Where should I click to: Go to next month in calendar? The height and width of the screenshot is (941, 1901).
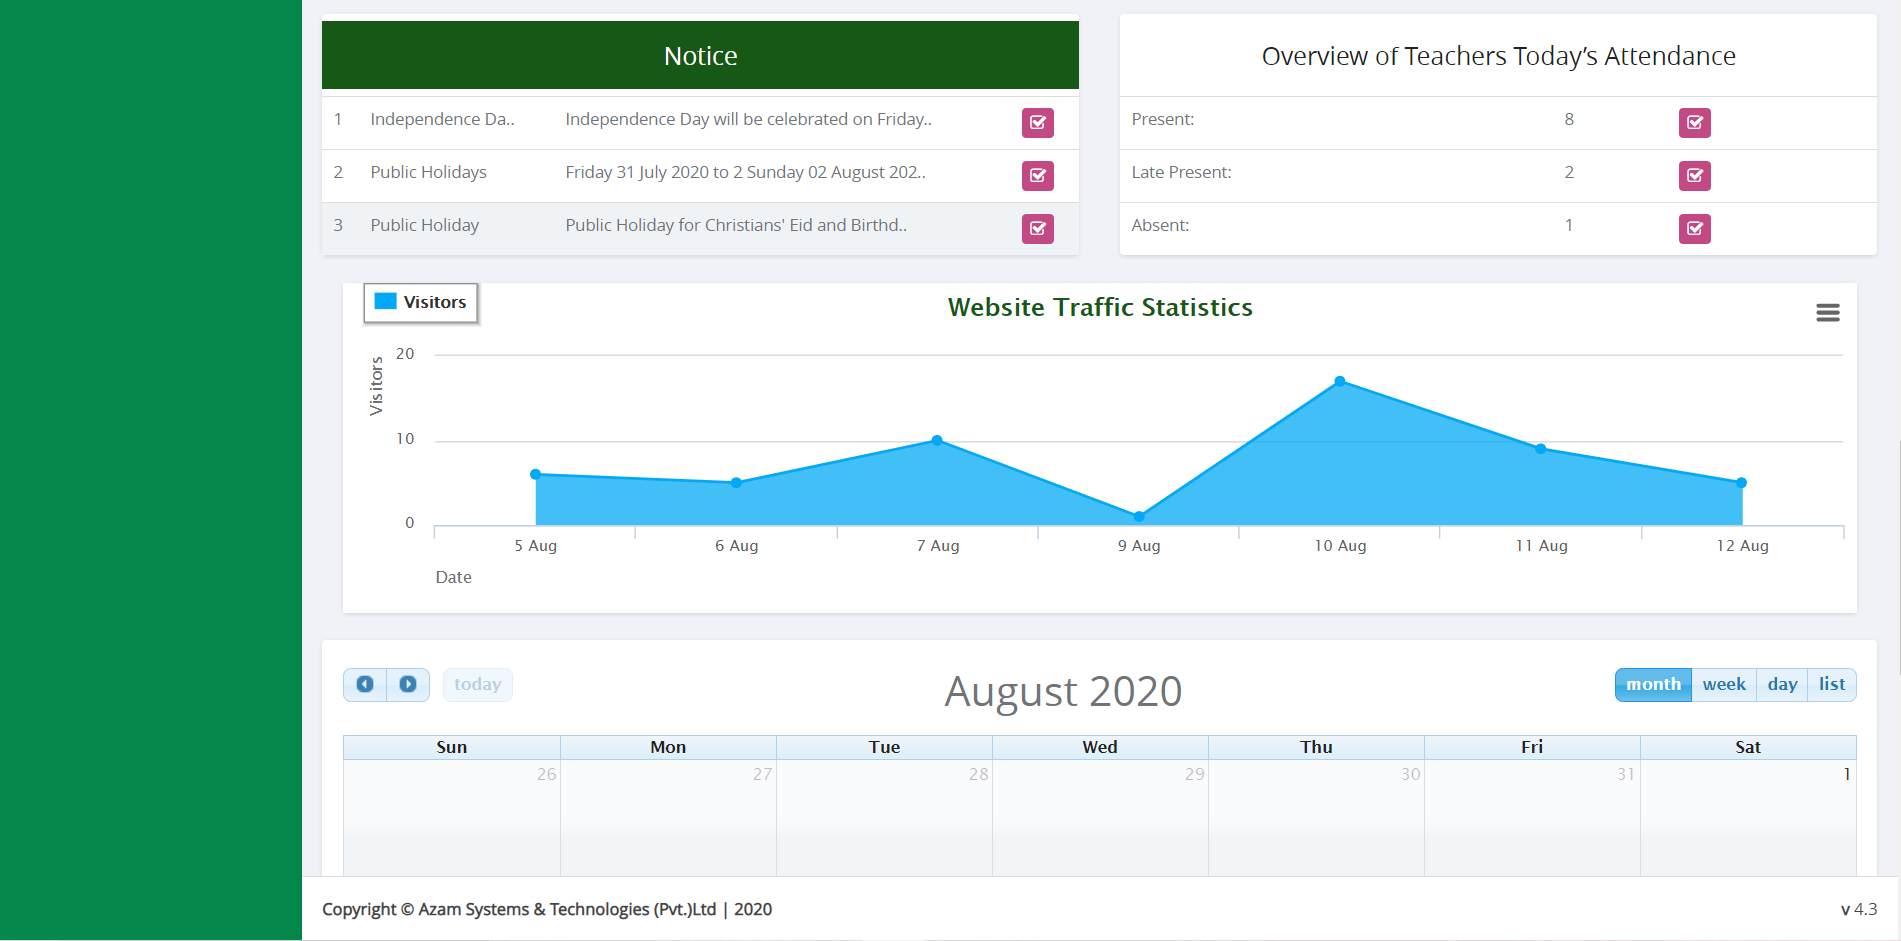408,685
